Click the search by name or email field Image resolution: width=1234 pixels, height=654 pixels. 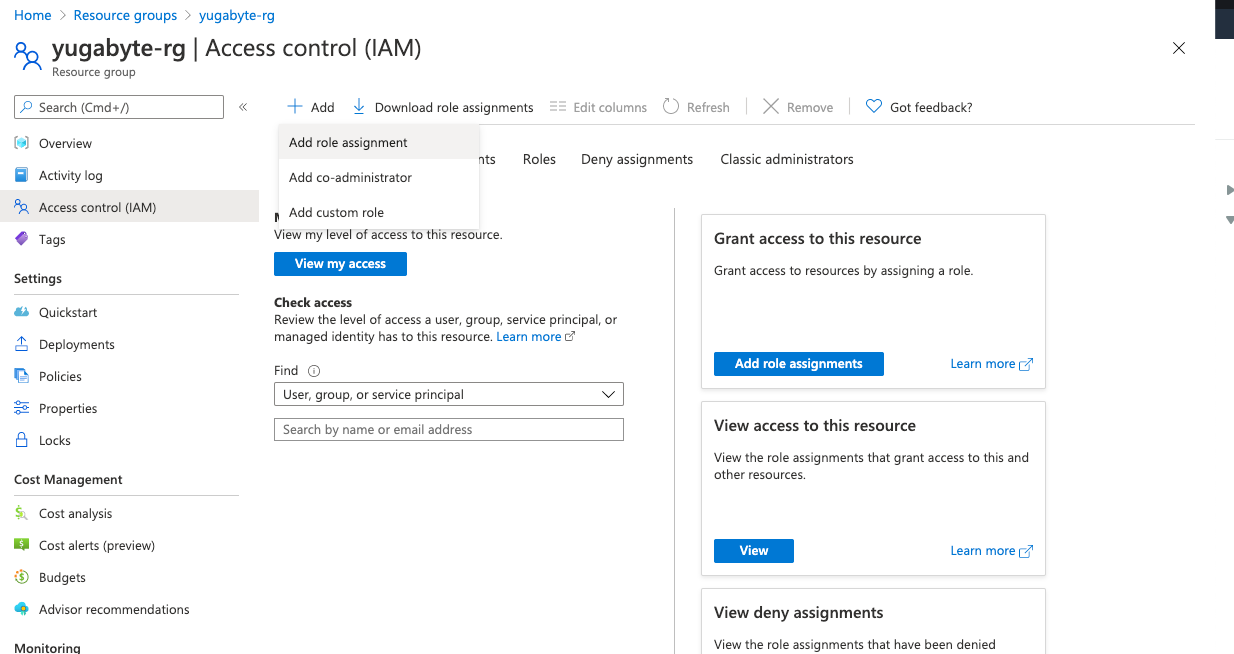(448, 429)
